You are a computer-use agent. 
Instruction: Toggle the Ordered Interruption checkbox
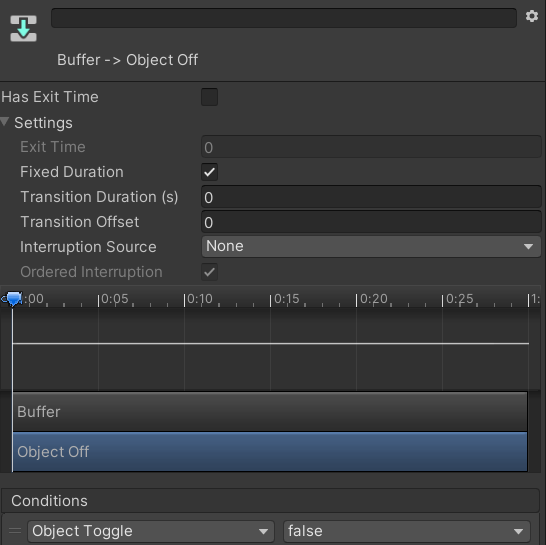coord(209,272)
